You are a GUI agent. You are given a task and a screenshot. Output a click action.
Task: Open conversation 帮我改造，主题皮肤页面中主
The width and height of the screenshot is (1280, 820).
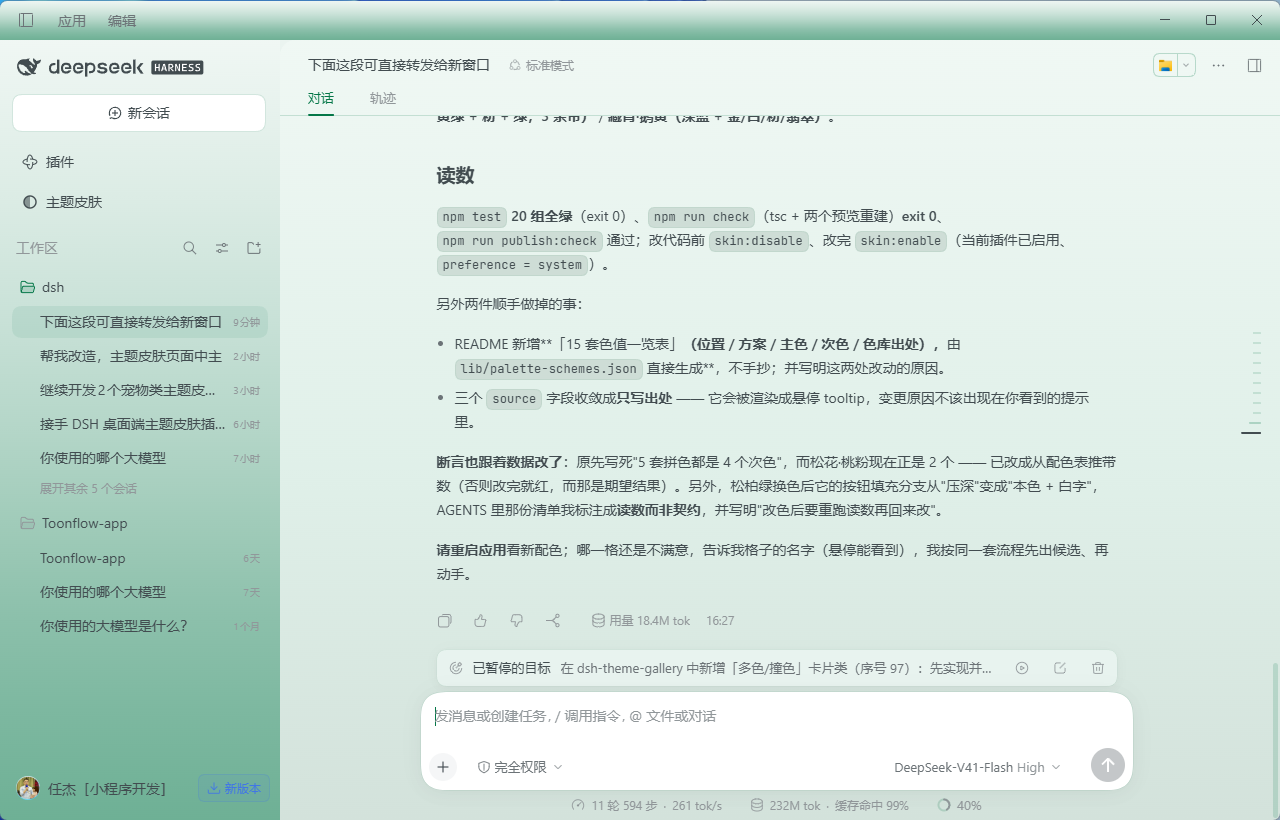pos(139,356)
